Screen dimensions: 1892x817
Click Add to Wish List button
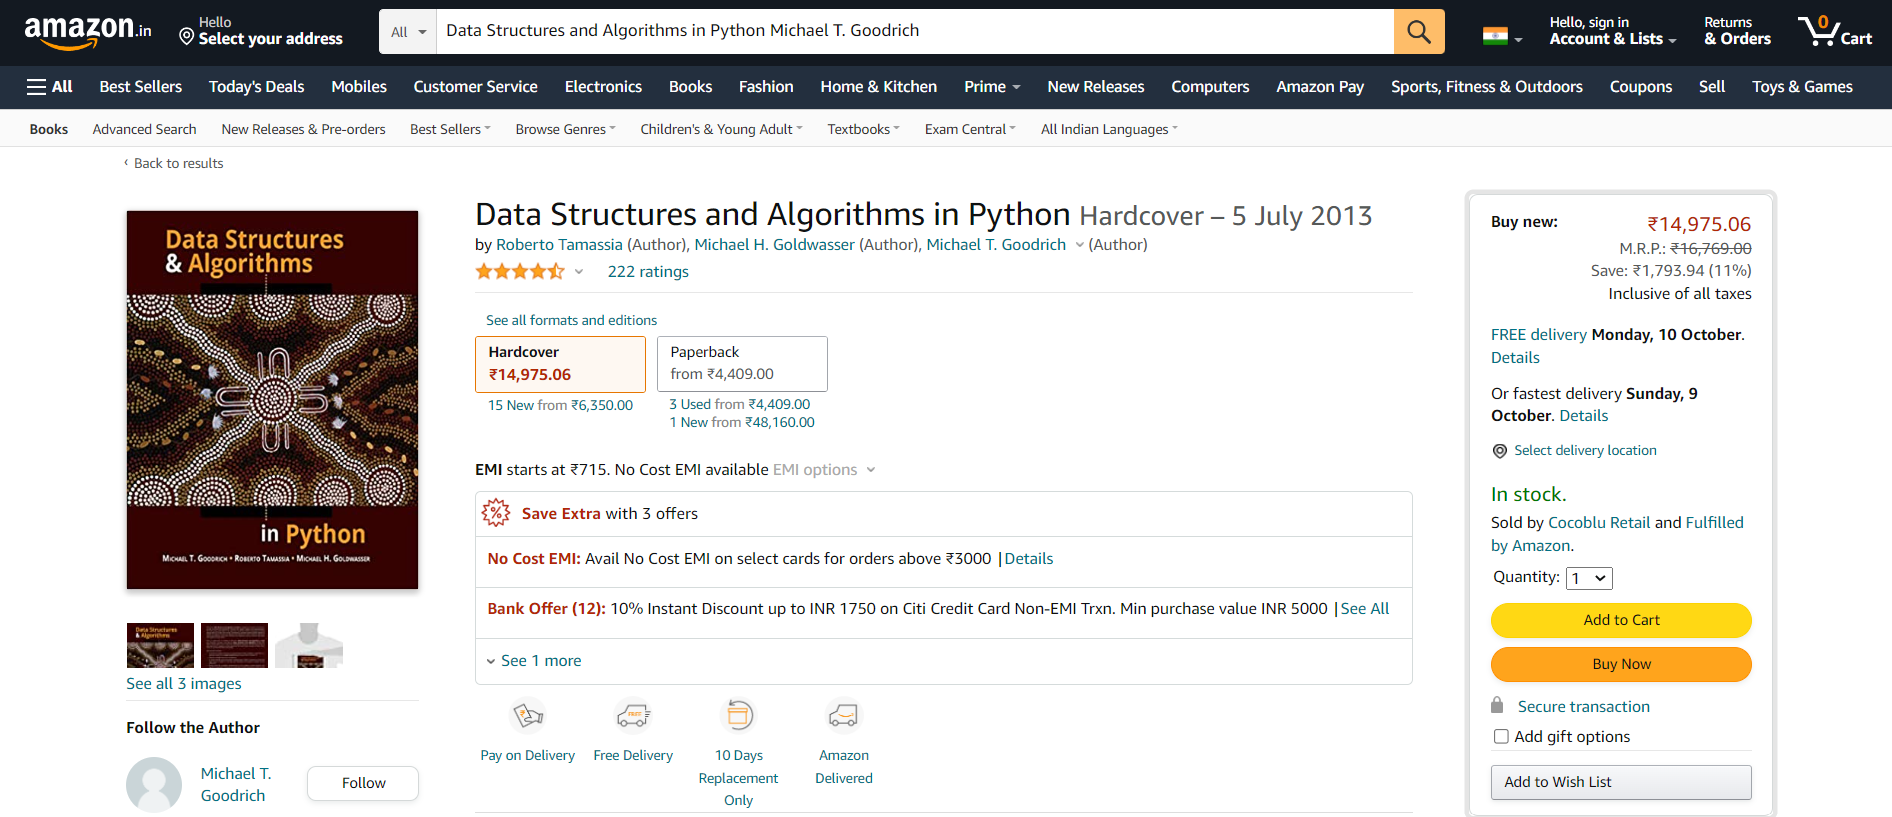(1621, 782)
